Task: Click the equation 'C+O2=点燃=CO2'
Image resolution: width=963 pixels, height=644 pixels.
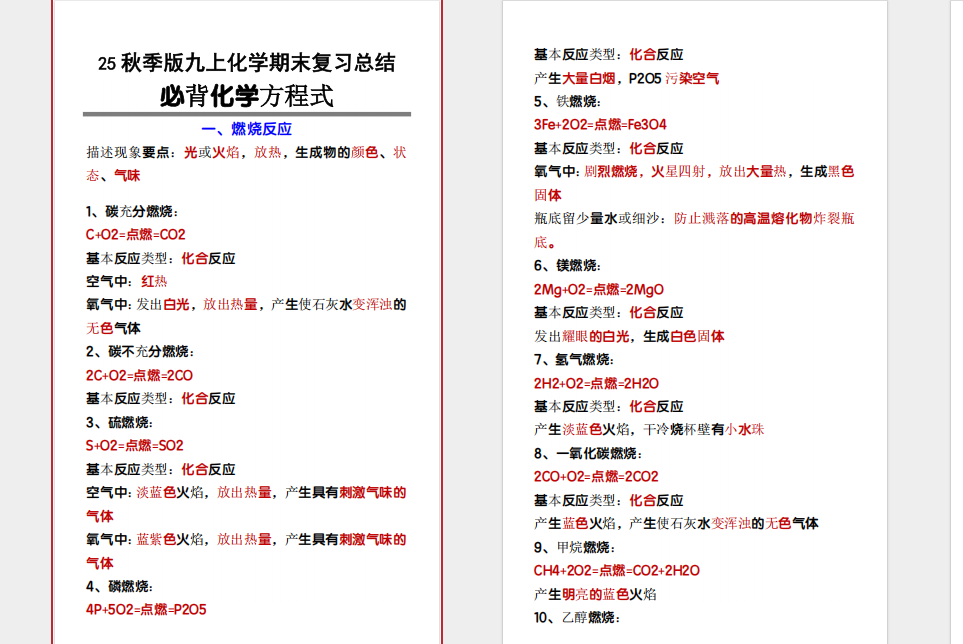Action: [135, 235]
